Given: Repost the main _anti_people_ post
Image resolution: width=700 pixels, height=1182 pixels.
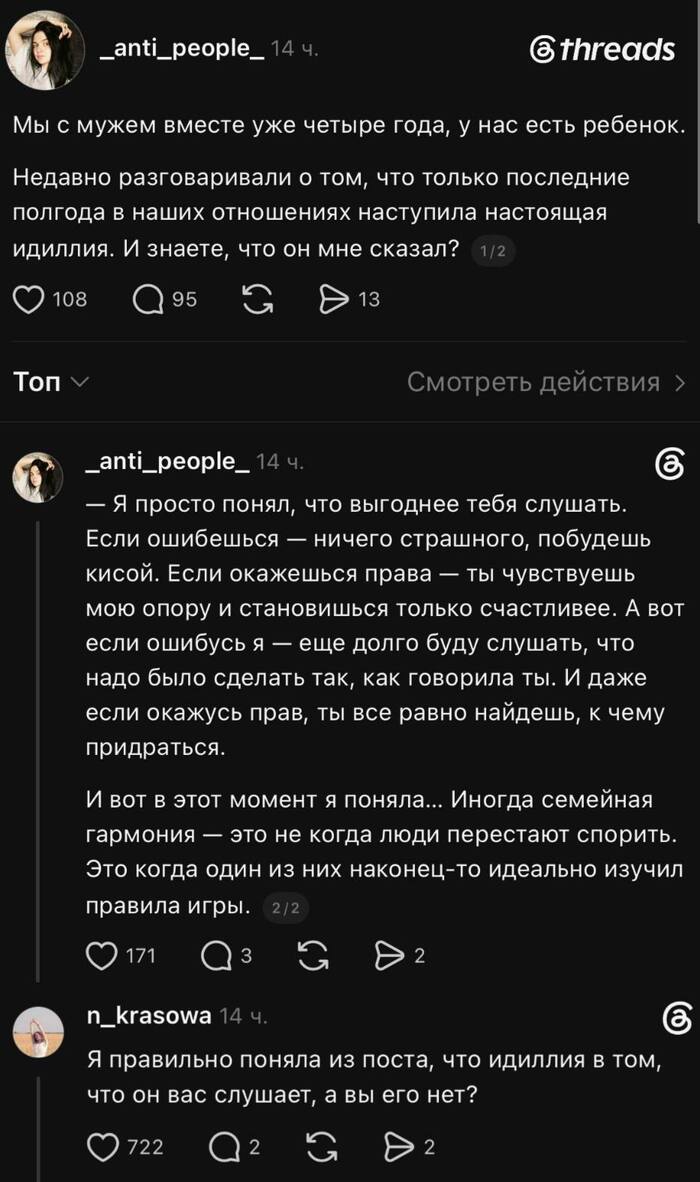Looking at the screenshot, I should (258, 300).
